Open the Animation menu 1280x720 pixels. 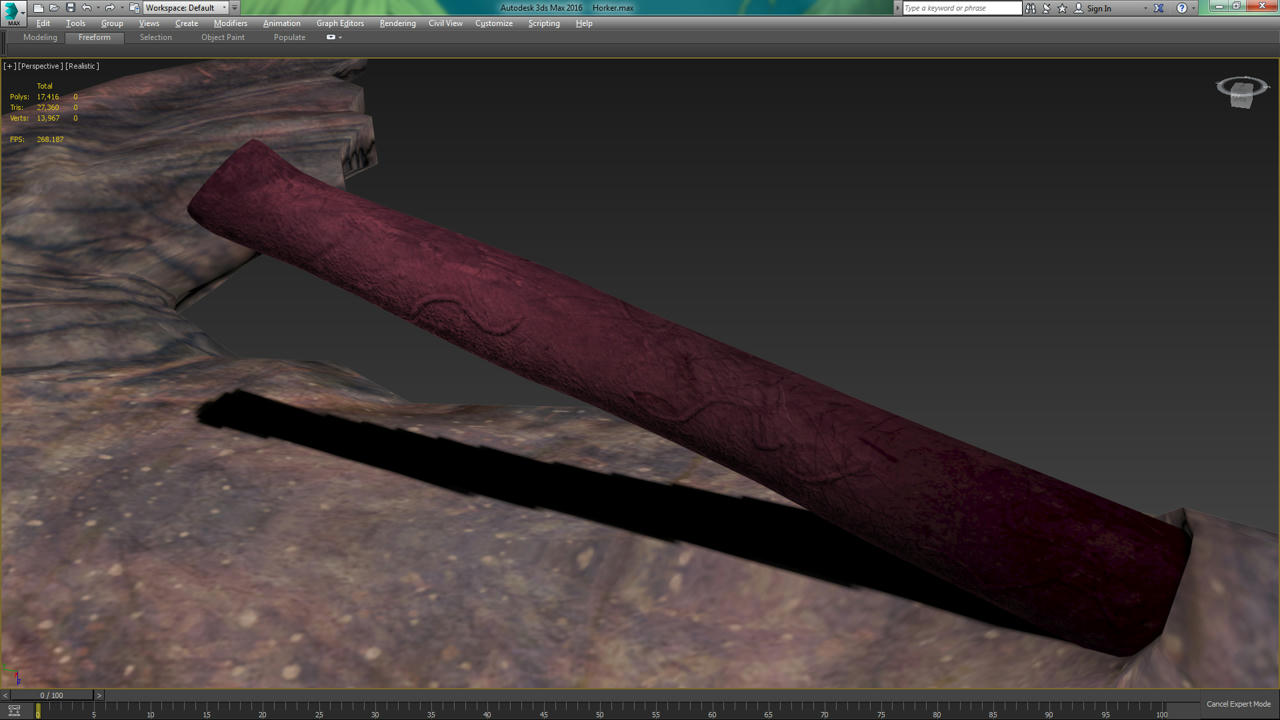click(x=282, y=23)
